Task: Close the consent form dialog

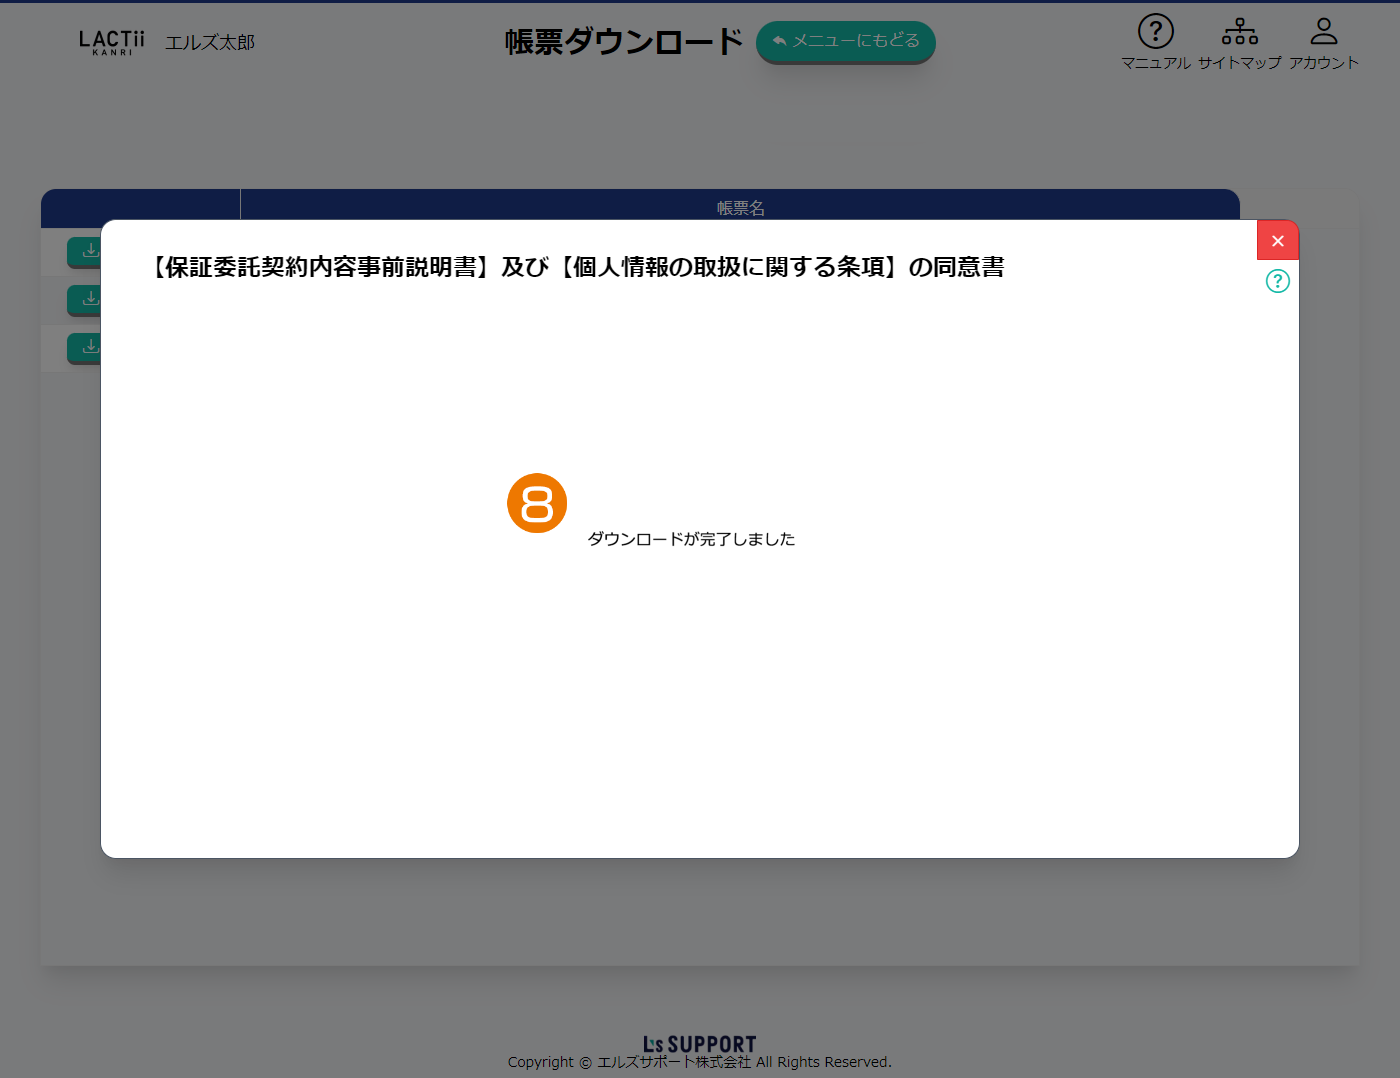Action: pyautogui.click(x=1277, y=241)
